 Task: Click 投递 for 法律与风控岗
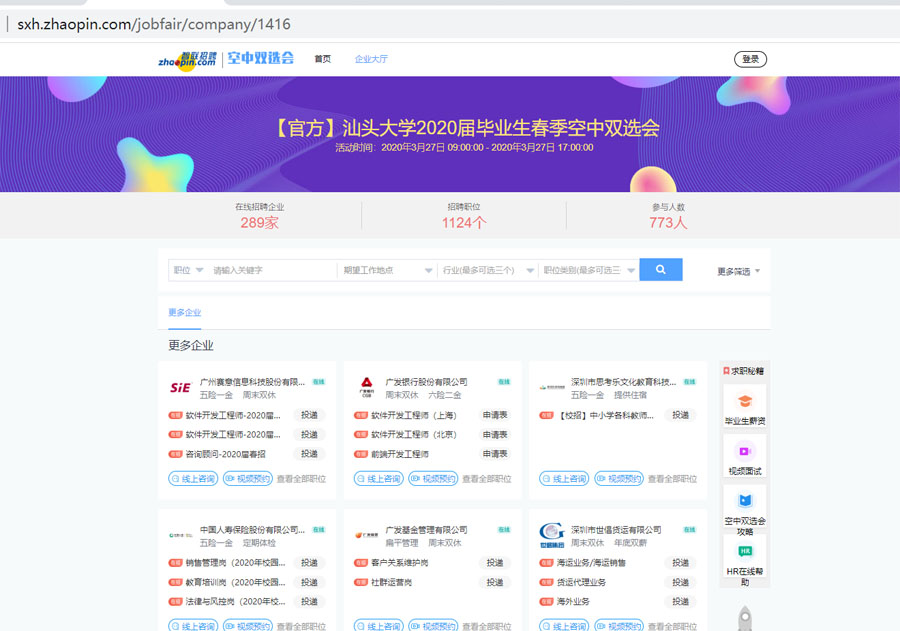(309, 601)
